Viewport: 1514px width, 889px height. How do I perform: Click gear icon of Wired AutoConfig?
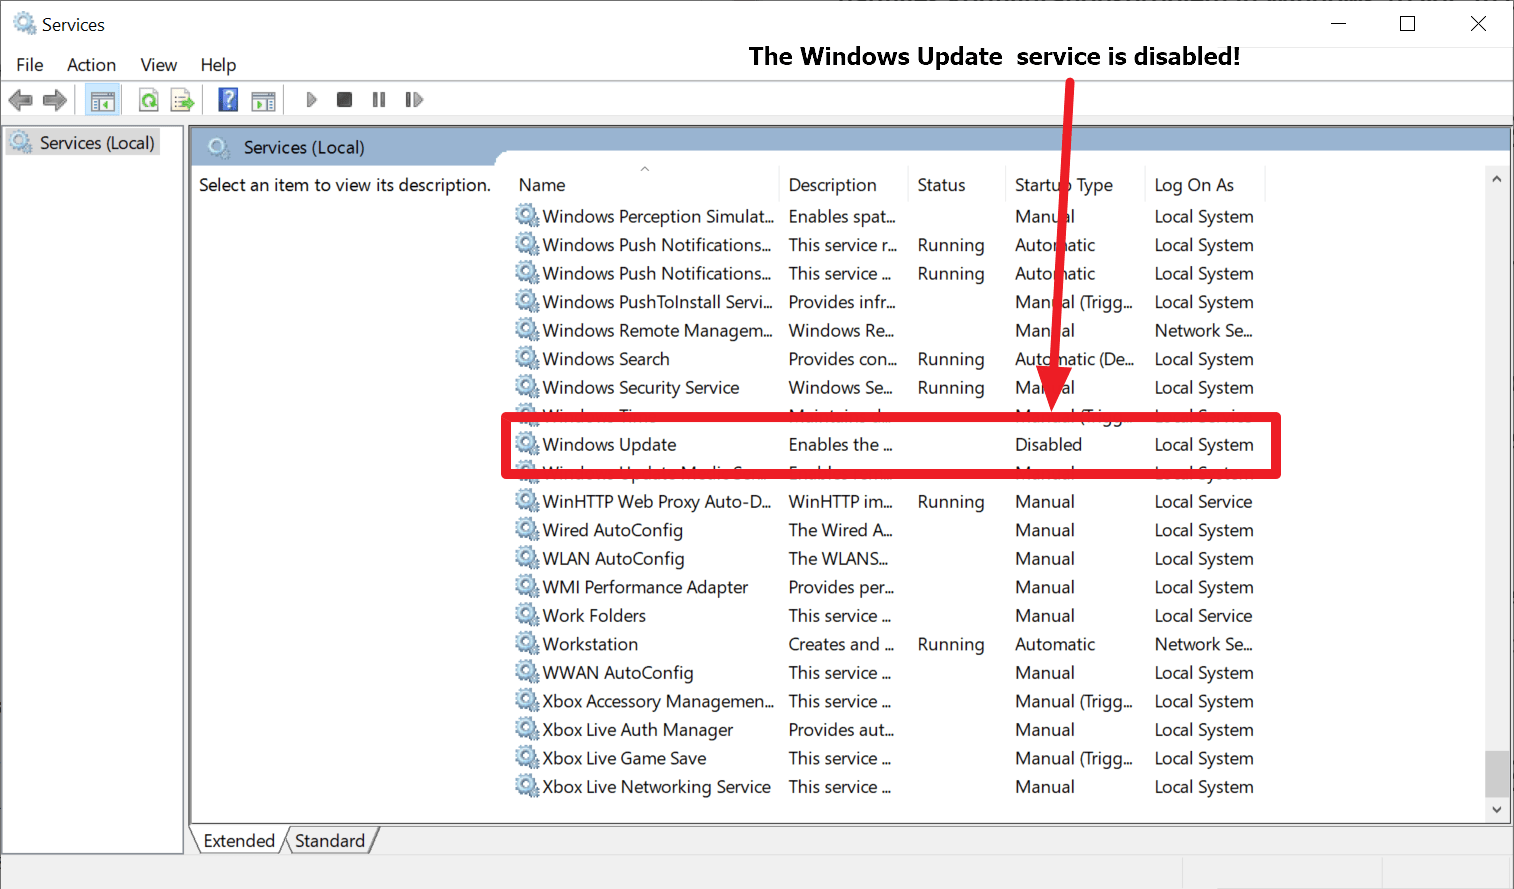[527, 529]
